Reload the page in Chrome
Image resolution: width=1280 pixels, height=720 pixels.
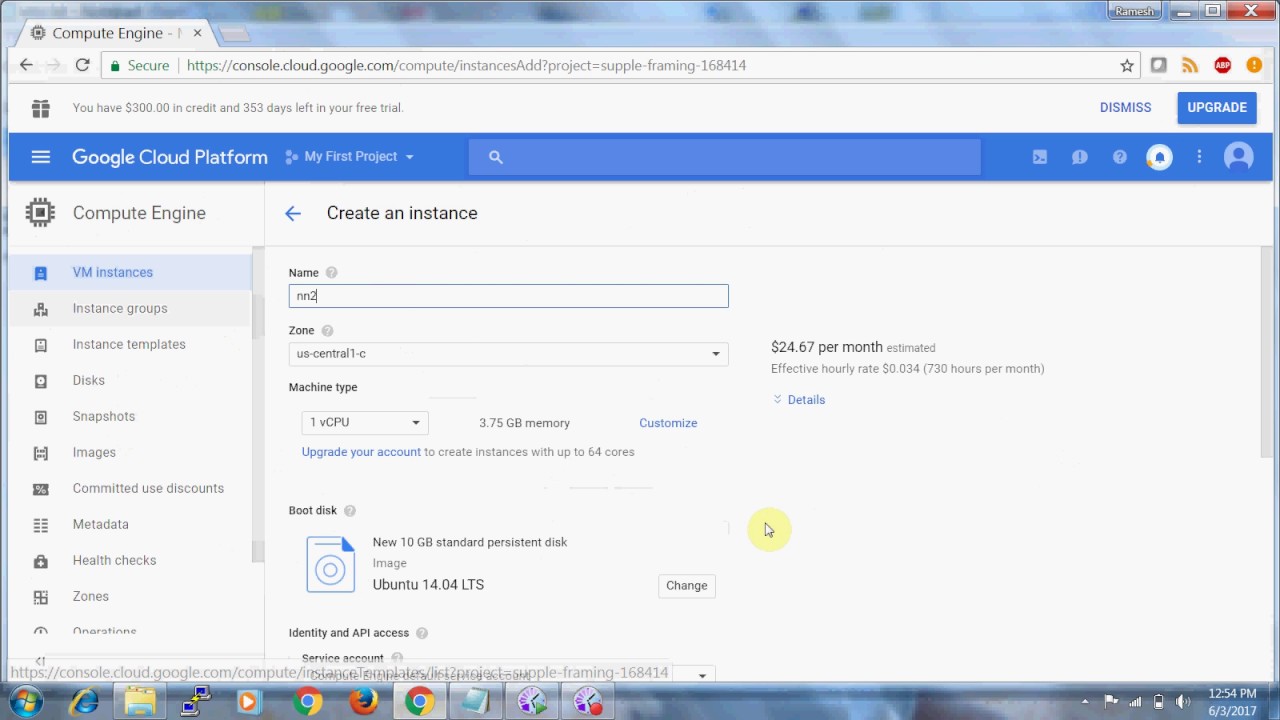(83, 65)
